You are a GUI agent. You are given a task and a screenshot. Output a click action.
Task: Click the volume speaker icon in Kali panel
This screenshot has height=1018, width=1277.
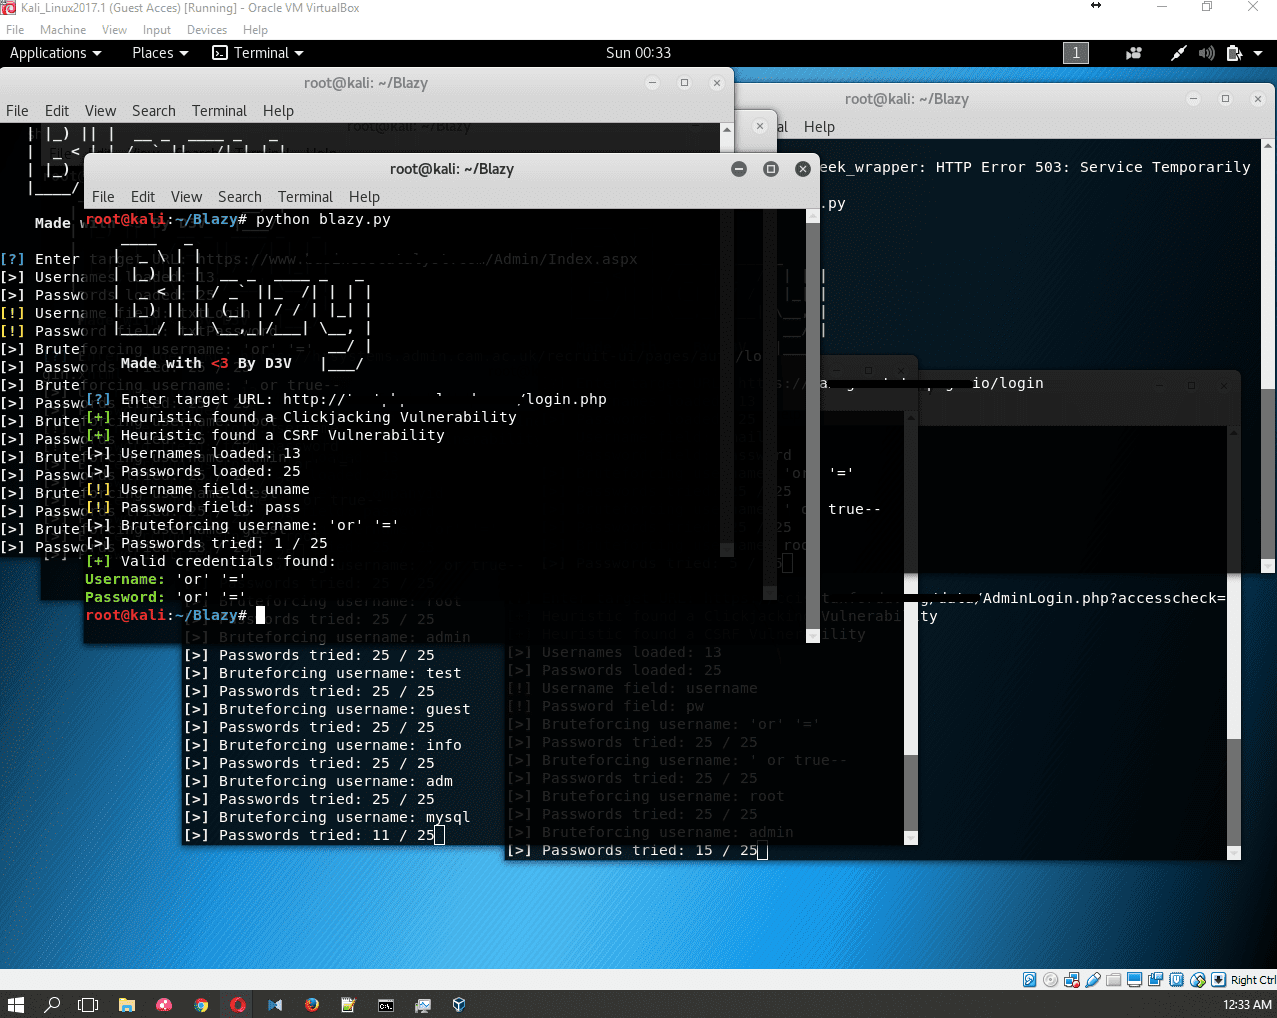(1207, 53)
